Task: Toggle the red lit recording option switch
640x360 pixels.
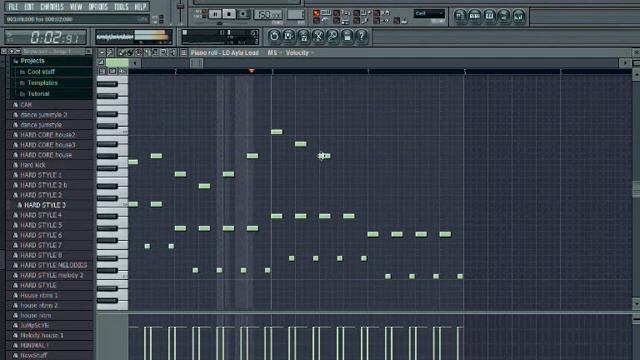Action: [x=316, y=13]
